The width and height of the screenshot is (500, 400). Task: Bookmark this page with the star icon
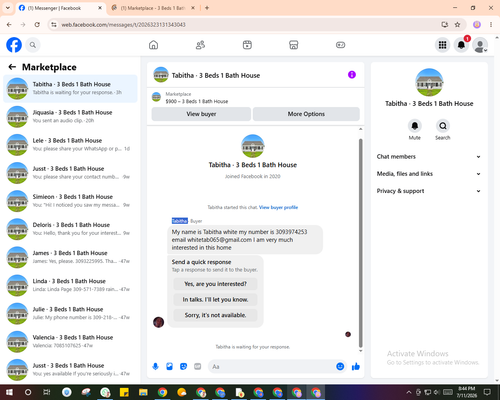[x=457, y=24]
